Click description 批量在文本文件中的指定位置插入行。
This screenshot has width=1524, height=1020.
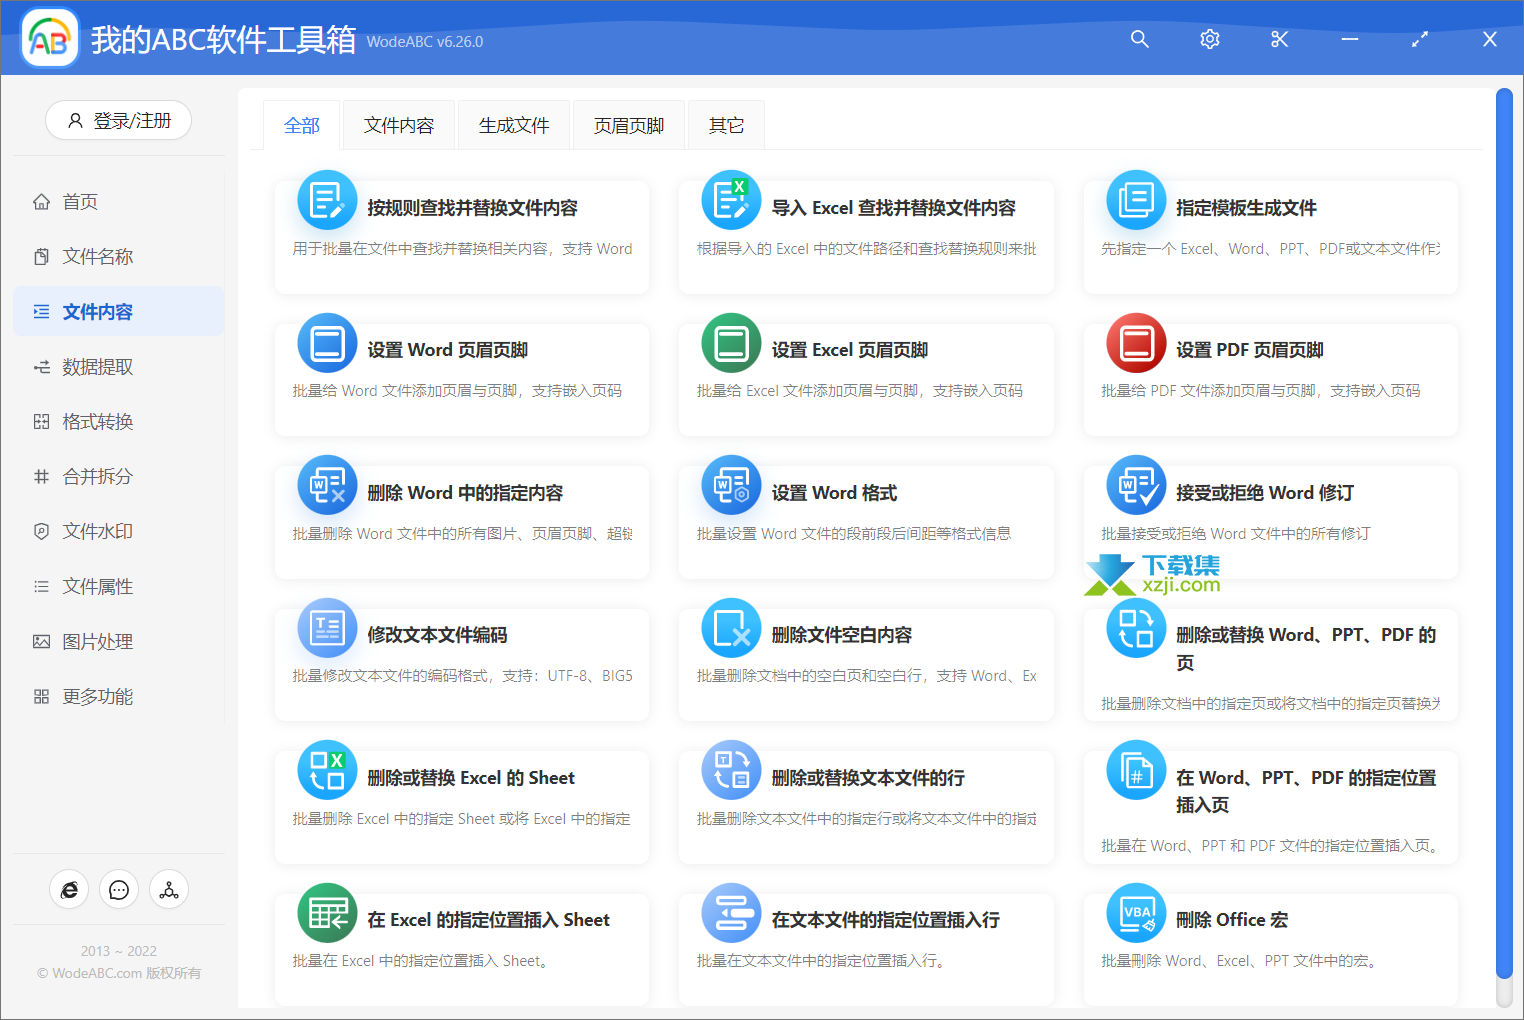click(x=821, y=961)
